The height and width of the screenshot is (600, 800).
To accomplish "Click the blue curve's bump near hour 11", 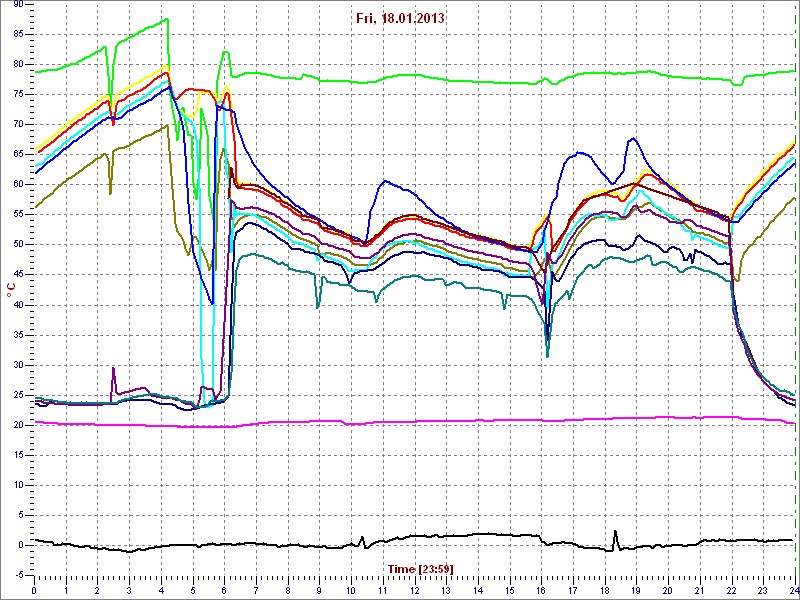I will [x=383, y=181].
